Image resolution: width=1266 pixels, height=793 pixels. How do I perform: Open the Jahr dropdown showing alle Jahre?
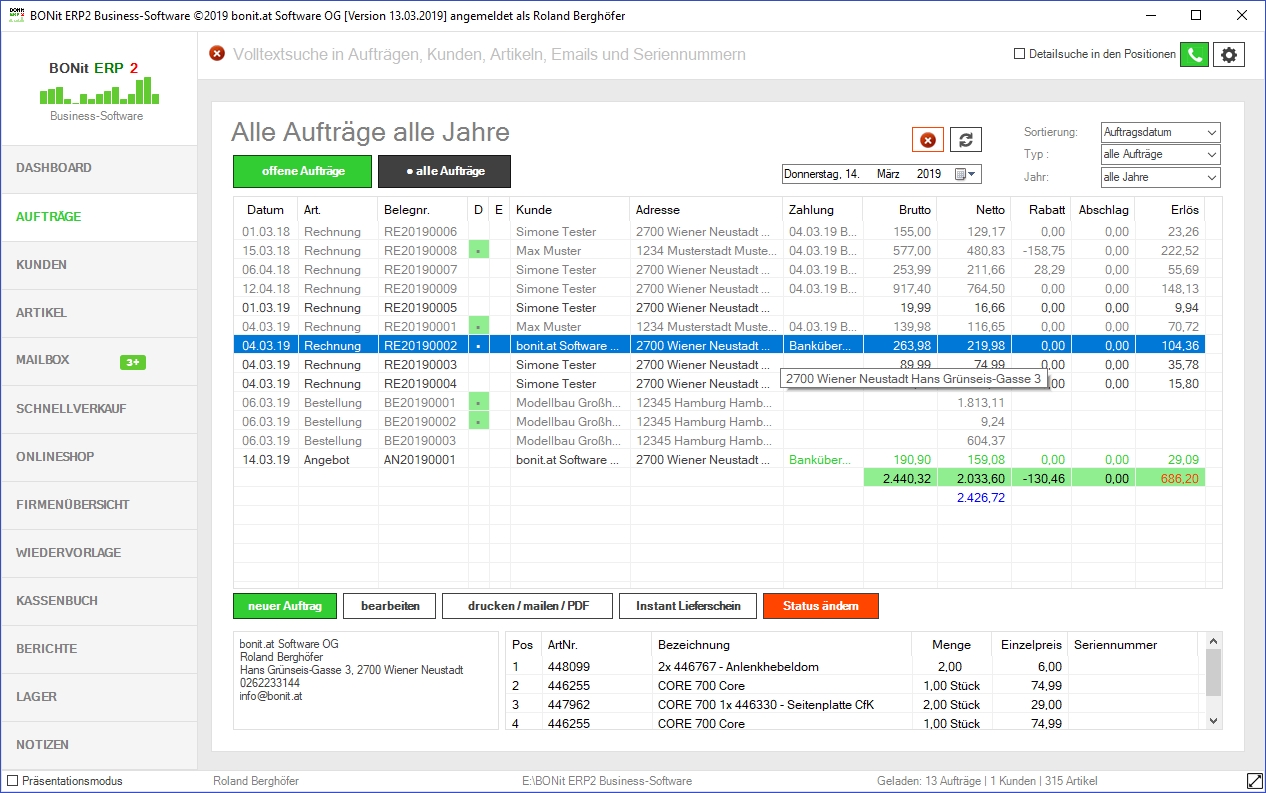click(x=1160, y=178)
